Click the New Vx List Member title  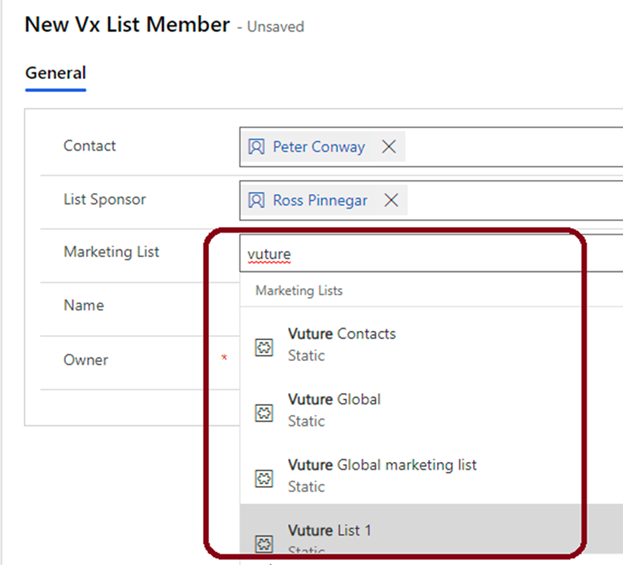pos(127,25)
